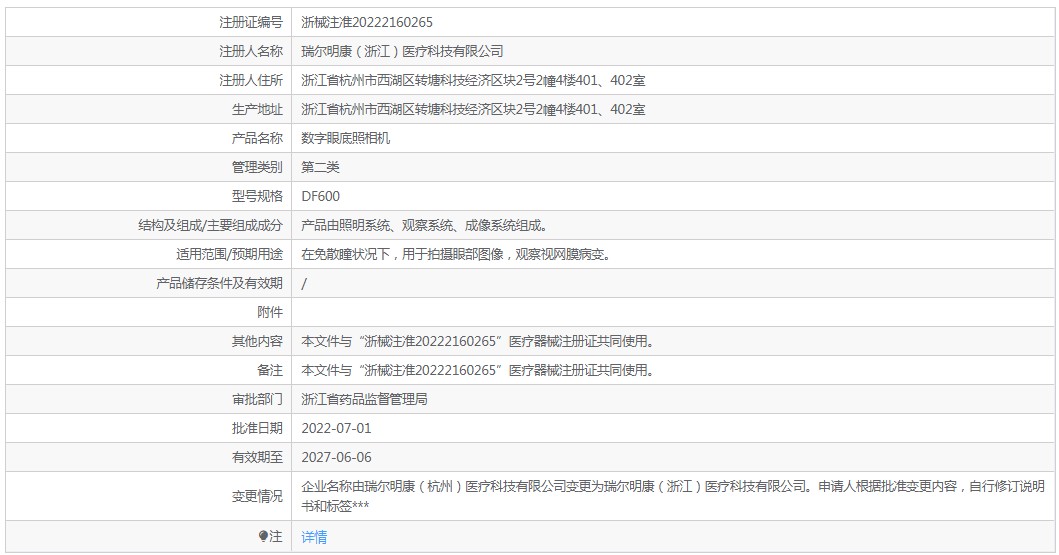Click the value 浙江省药品监督管理局
This screenshot has height=555, width=1059.
coord(365,400)
